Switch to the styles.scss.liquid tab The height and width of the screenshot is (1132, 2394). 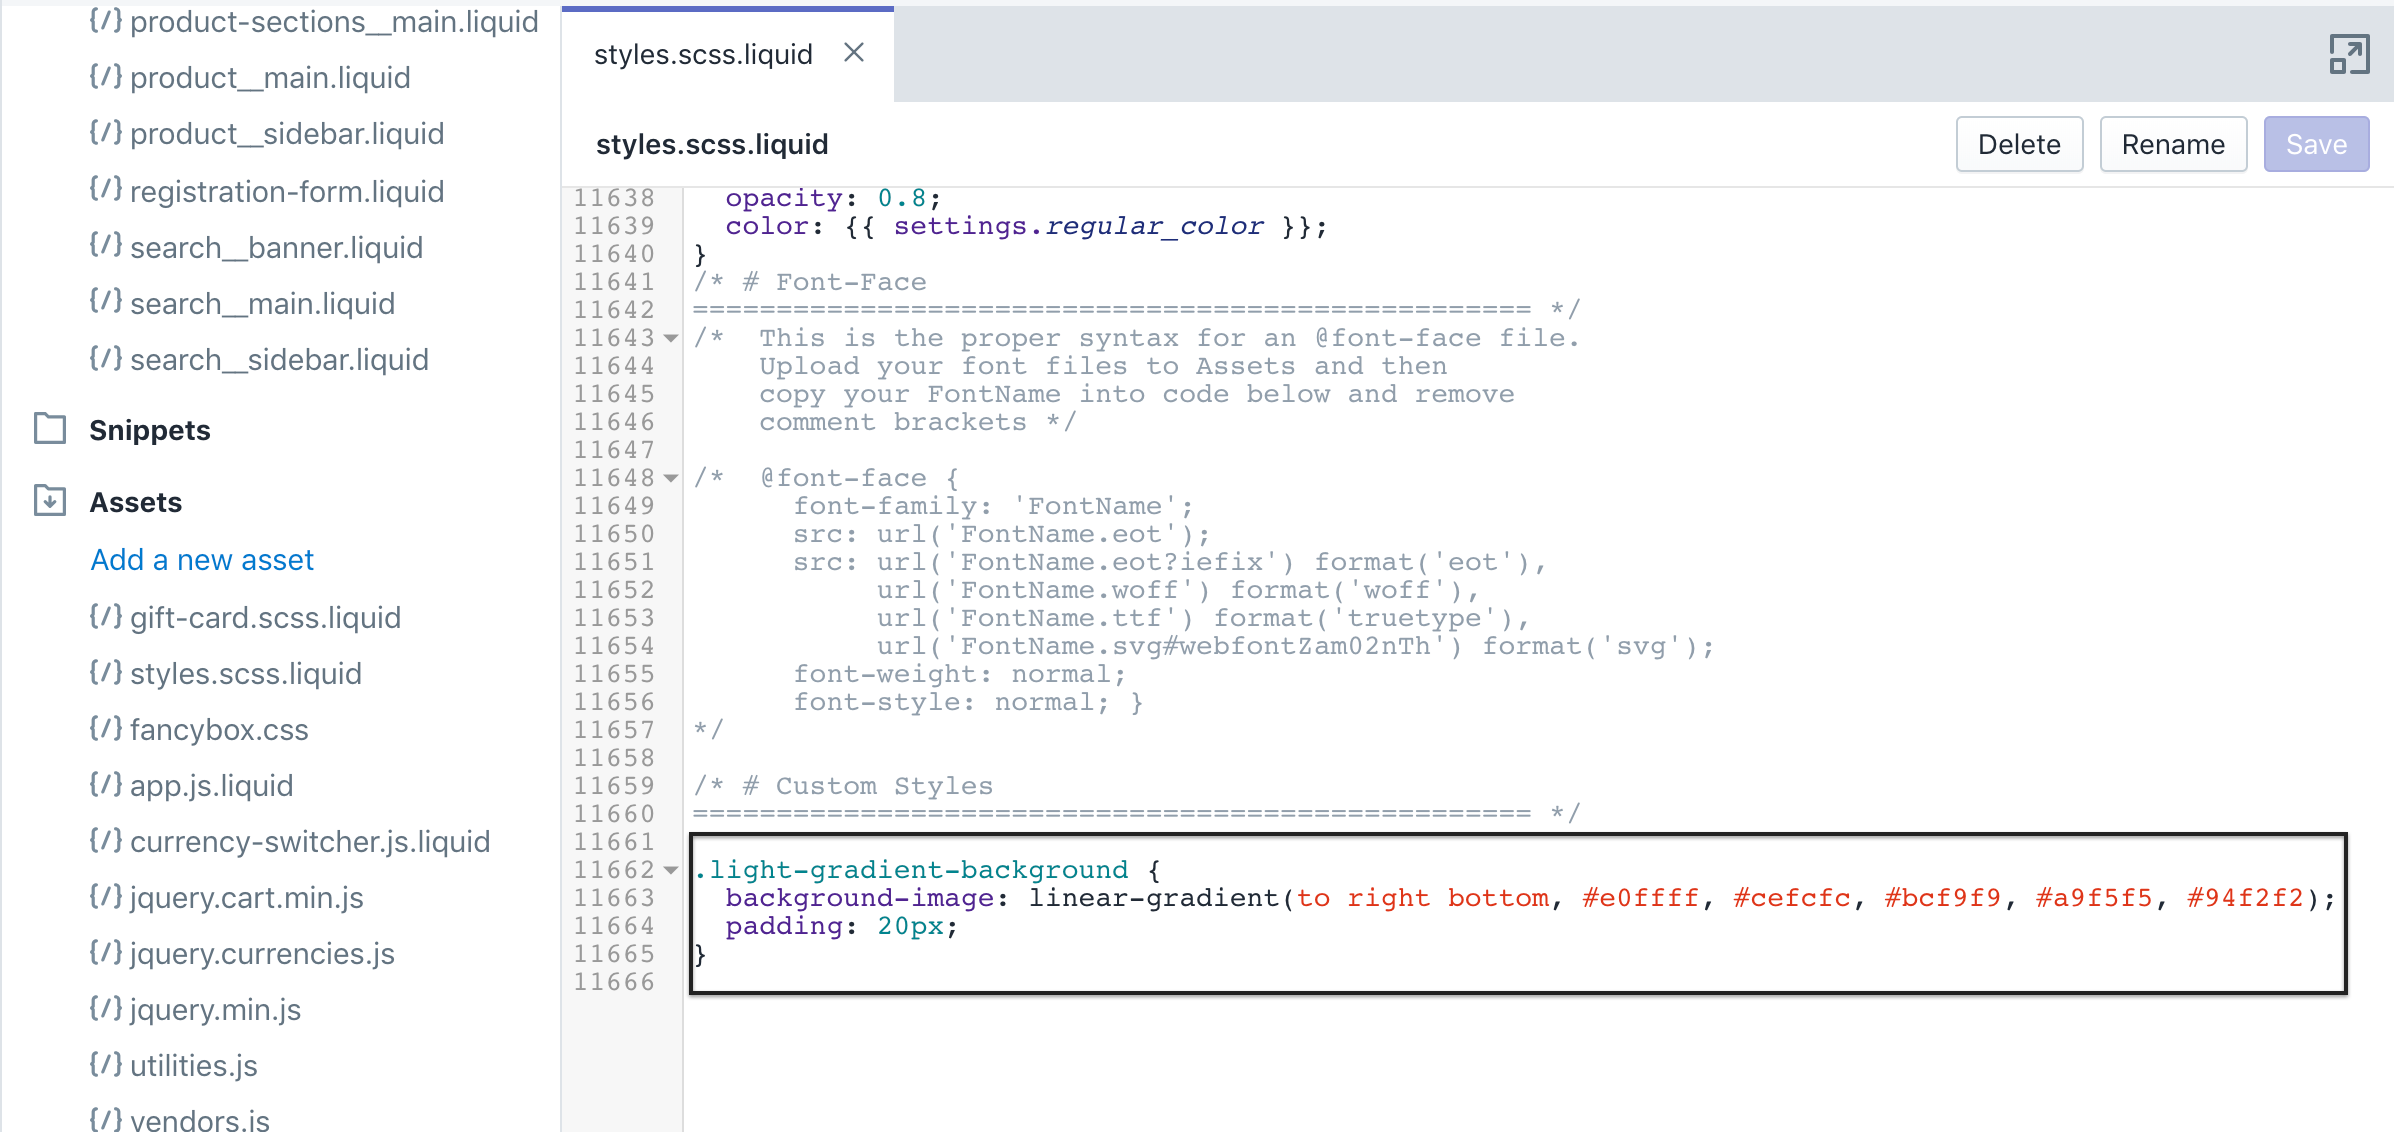[x=702, y=54]
